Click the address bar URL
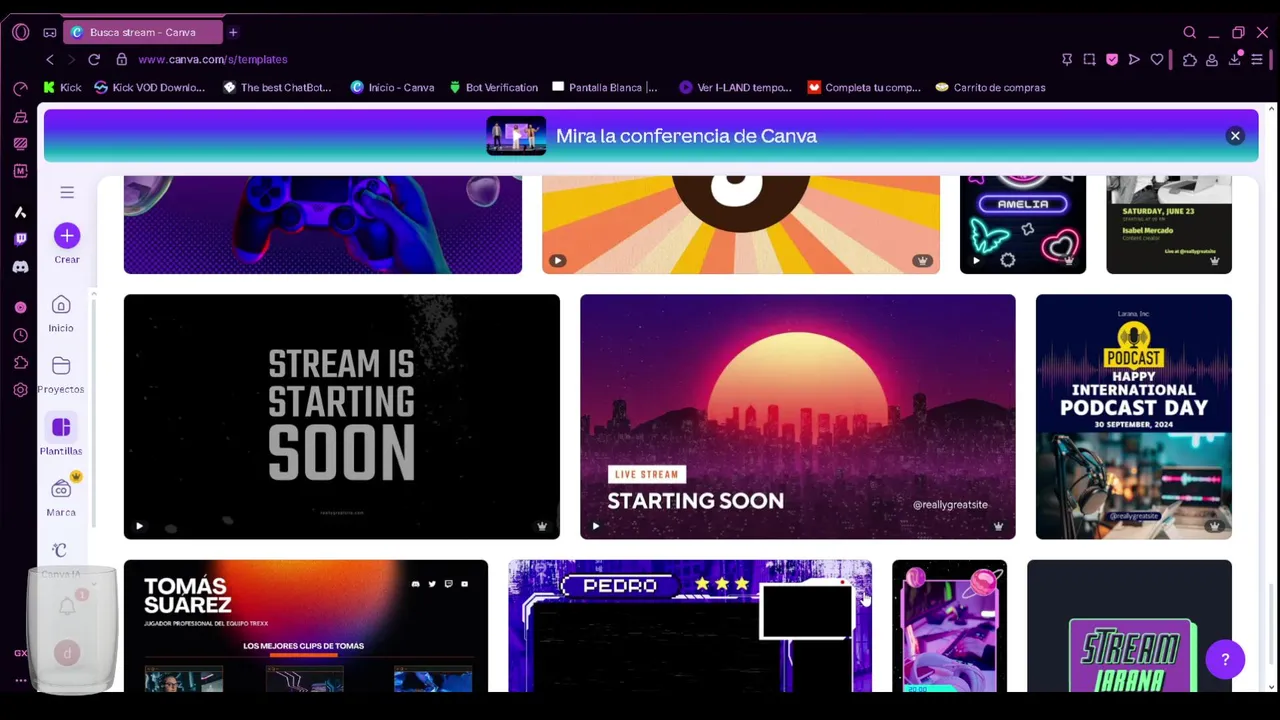 point(213,59)
